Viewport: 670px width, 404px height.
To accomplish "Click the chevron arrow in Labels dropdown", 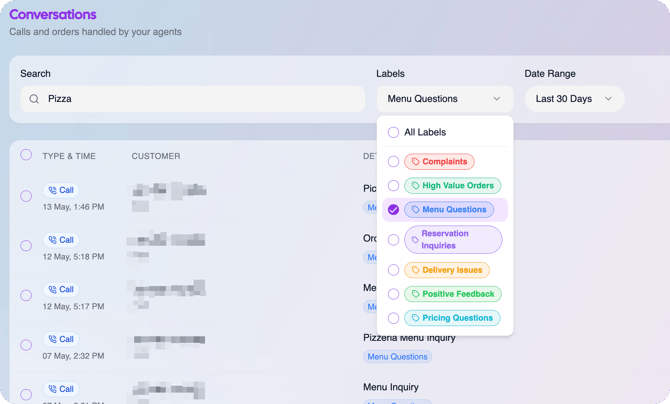I will click(497, 99).
